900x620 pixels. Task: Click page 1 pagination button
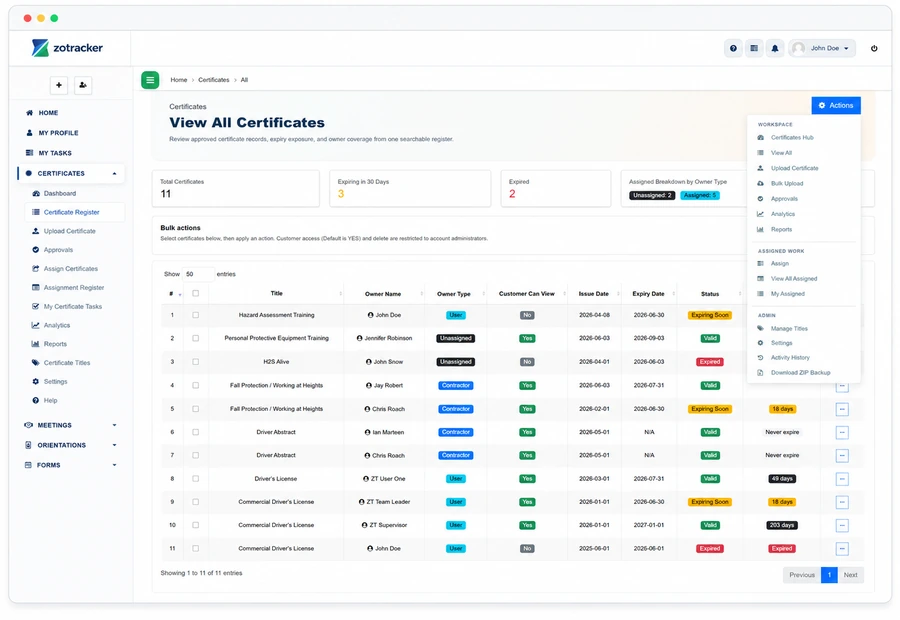829,575
